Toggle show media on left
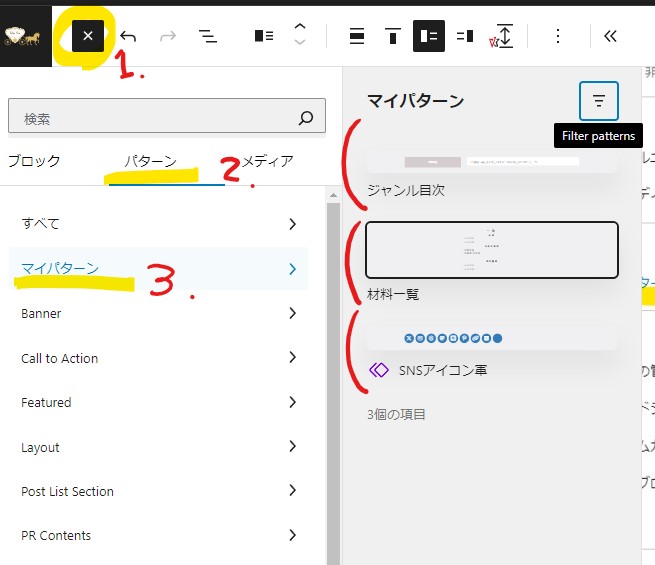The height and width of the screenshot is (565, 655). (429, 36)
